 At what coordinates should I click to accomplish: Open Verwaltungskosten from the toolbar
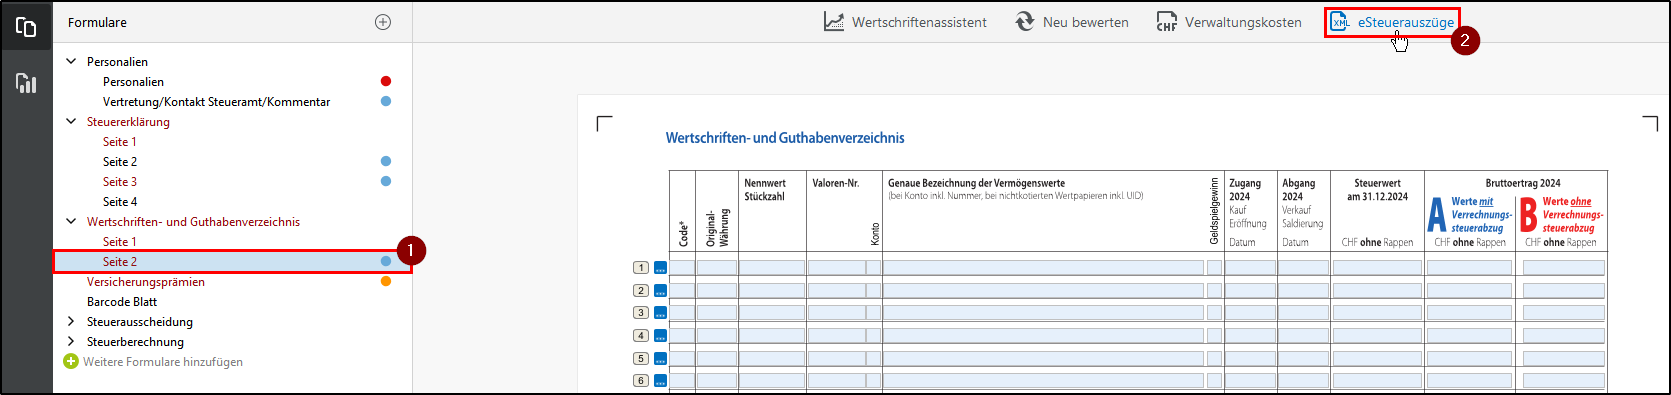click(1229, 22)
